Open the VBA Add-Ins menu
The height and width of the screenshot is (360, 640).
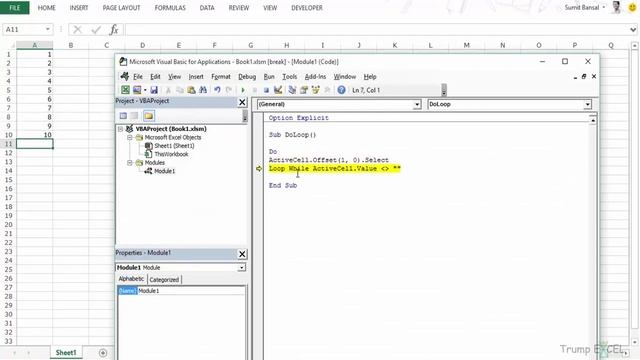point(316,77)
